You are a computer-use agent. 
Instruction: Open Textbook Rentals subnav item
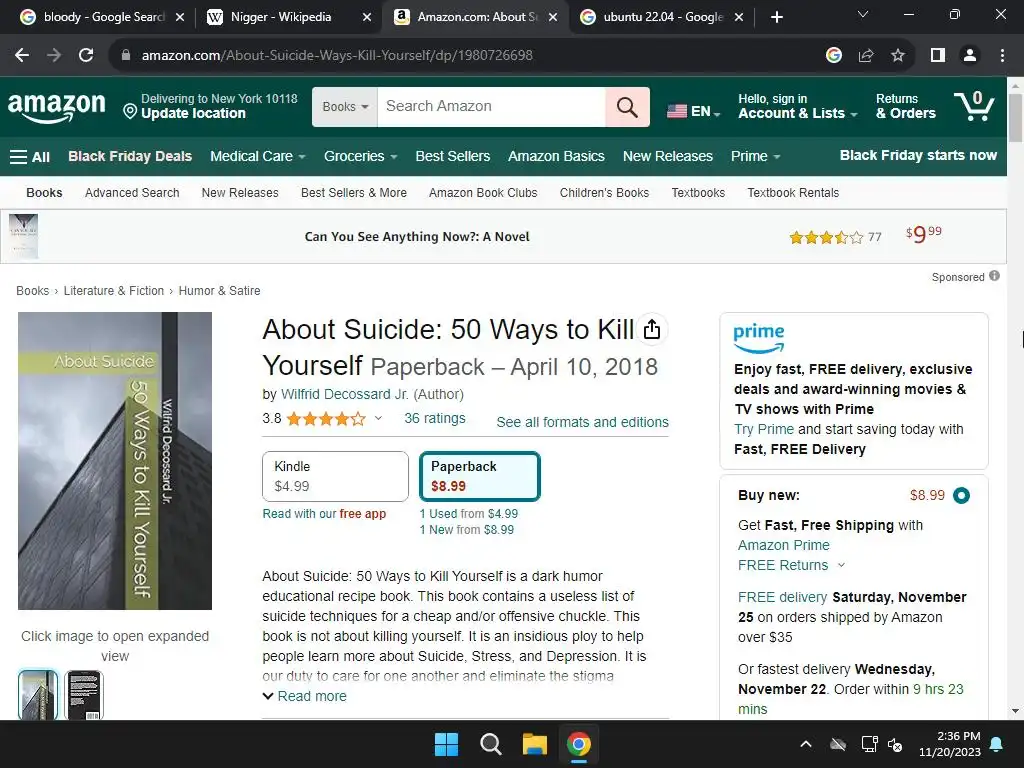(793, 193)
